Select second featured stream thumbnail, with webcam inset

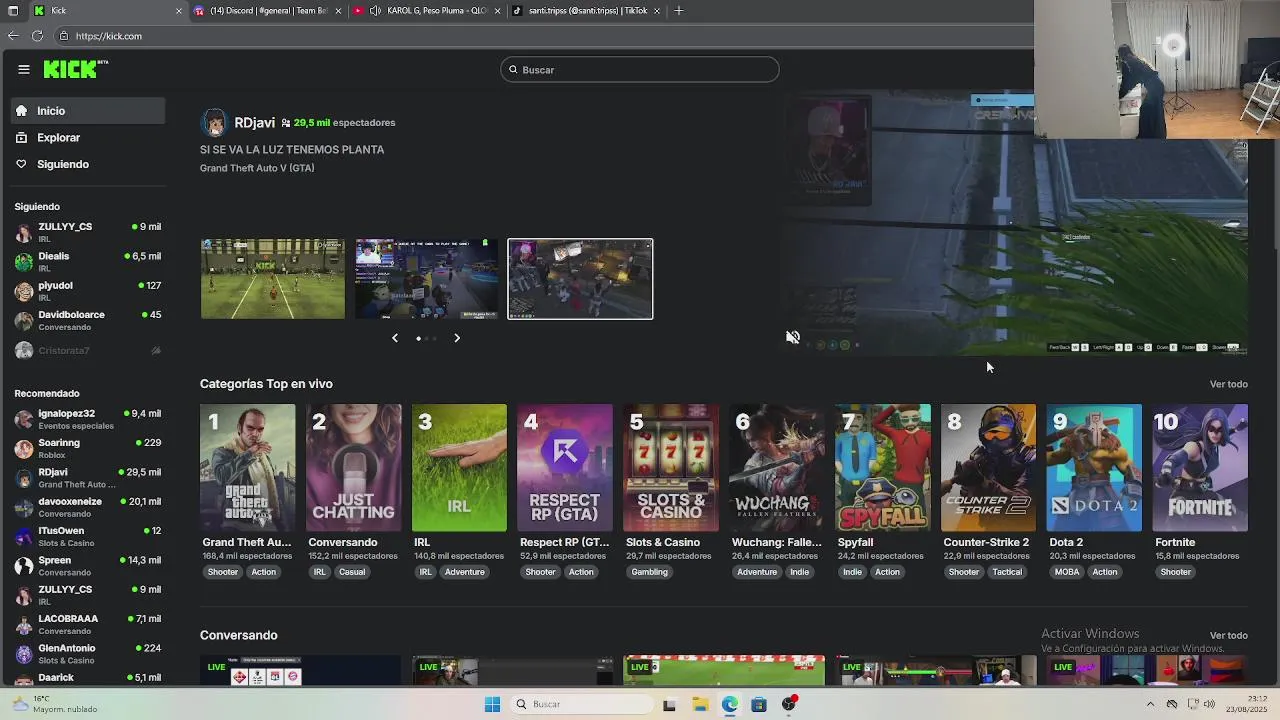(427, 279)
